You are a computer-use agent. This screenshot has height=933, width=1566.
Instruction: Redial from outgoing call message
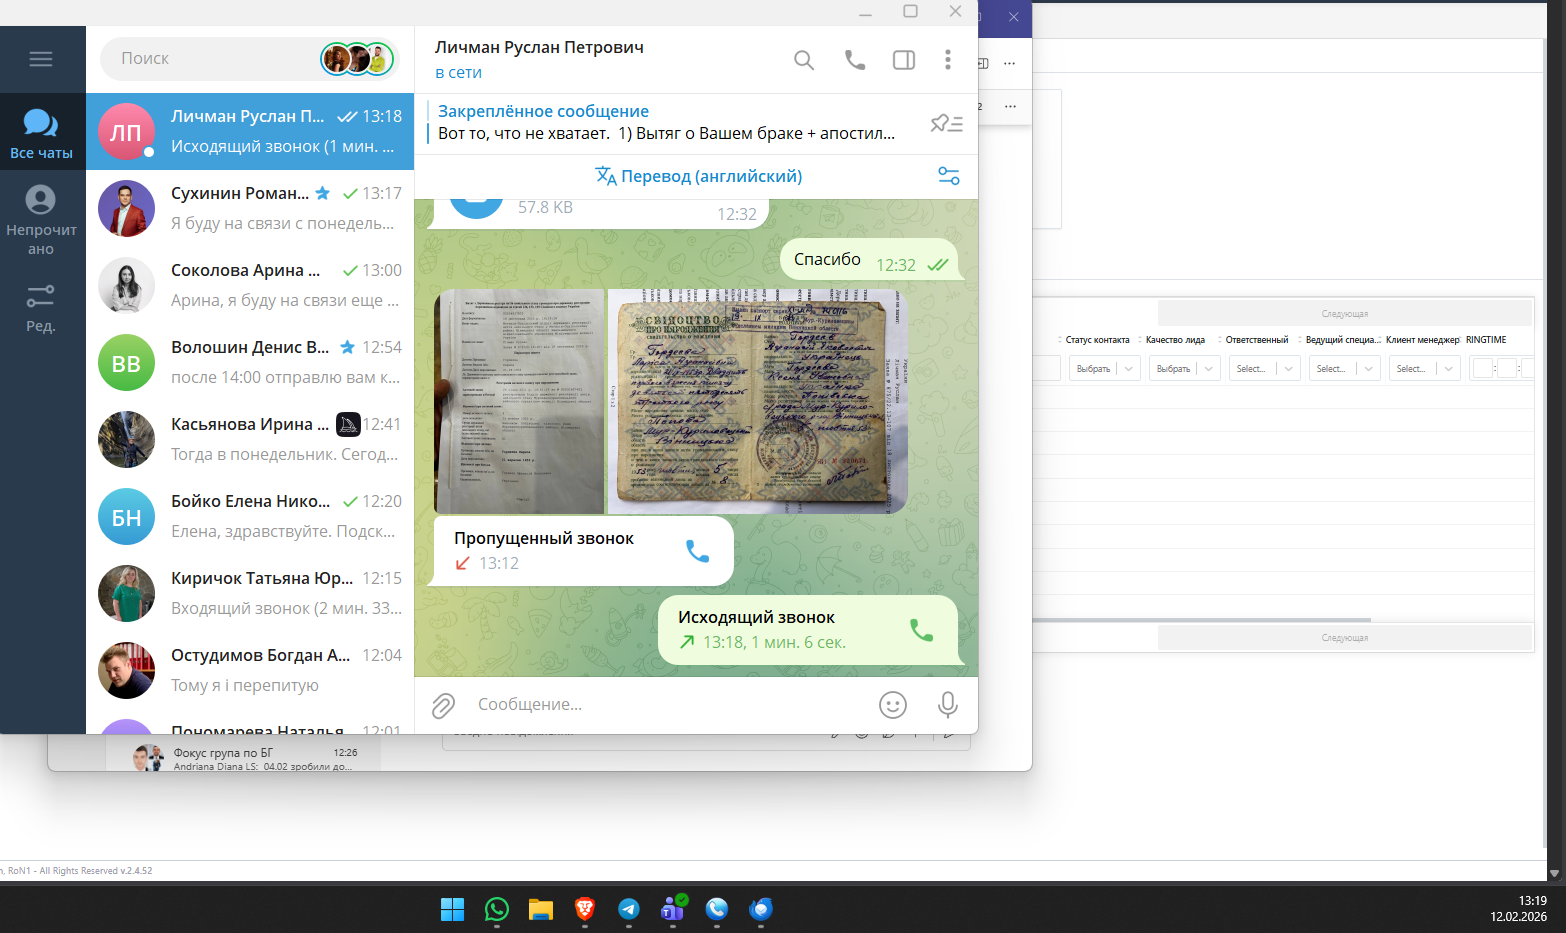[x=921, y=630]
